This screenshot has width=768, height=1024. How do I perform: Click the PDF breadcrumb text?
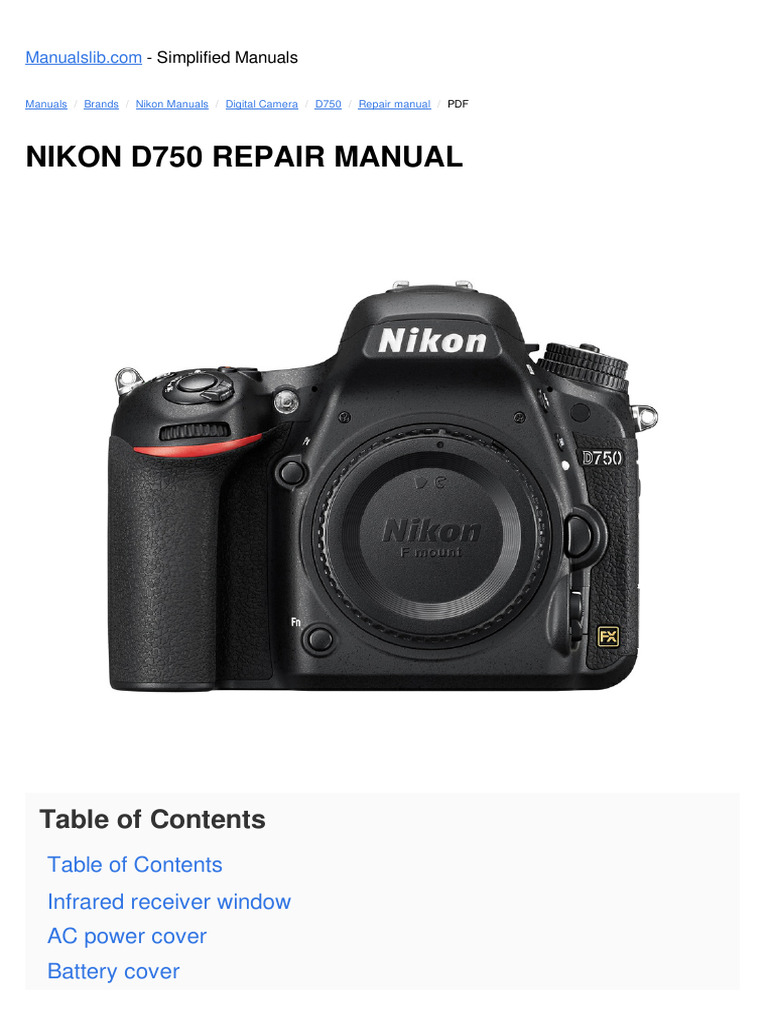click(x=458, y=104)
